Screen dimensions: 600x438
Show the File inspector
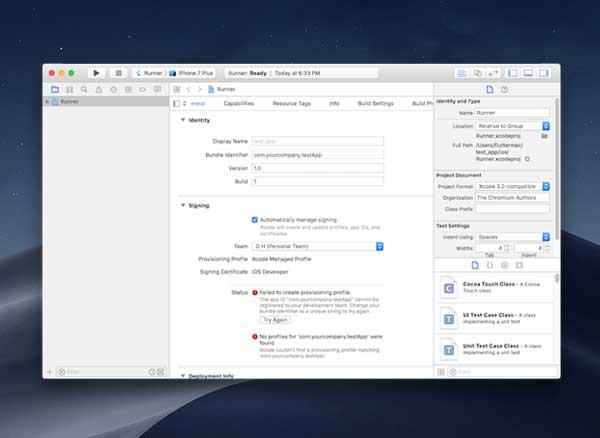(x=490, y=90)
